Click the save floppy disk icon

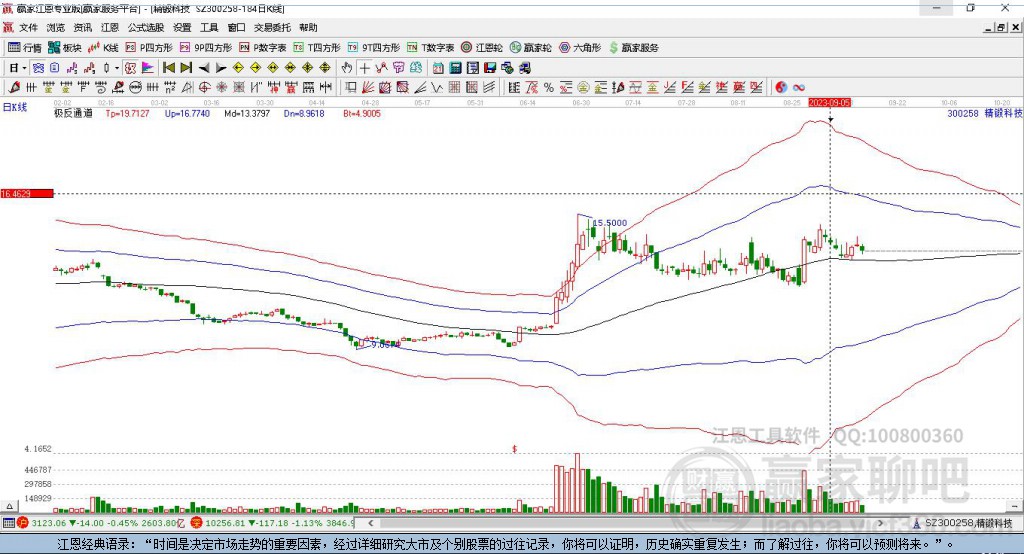click(x=490, y=68)
